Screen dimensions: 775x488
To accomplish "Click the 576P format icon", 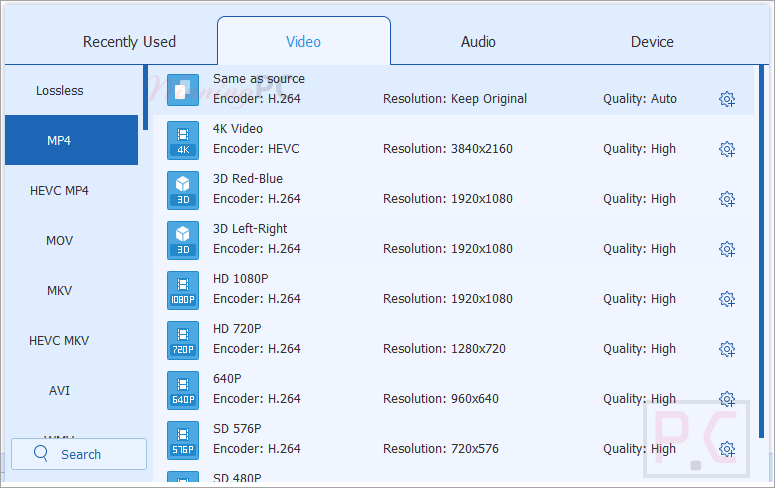I will click(x=183, y=440).
